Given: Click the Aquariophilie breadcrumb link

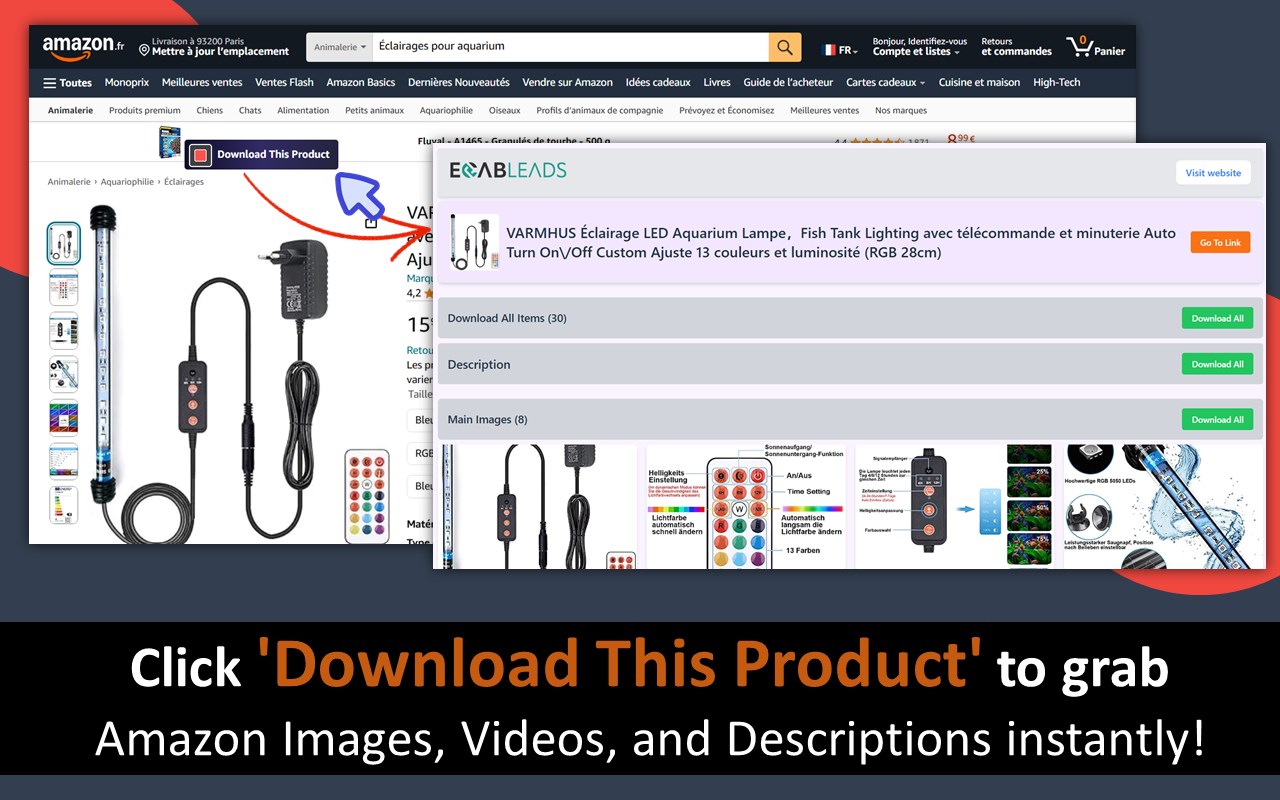Looking at the screenshot, I should [128, 182].
